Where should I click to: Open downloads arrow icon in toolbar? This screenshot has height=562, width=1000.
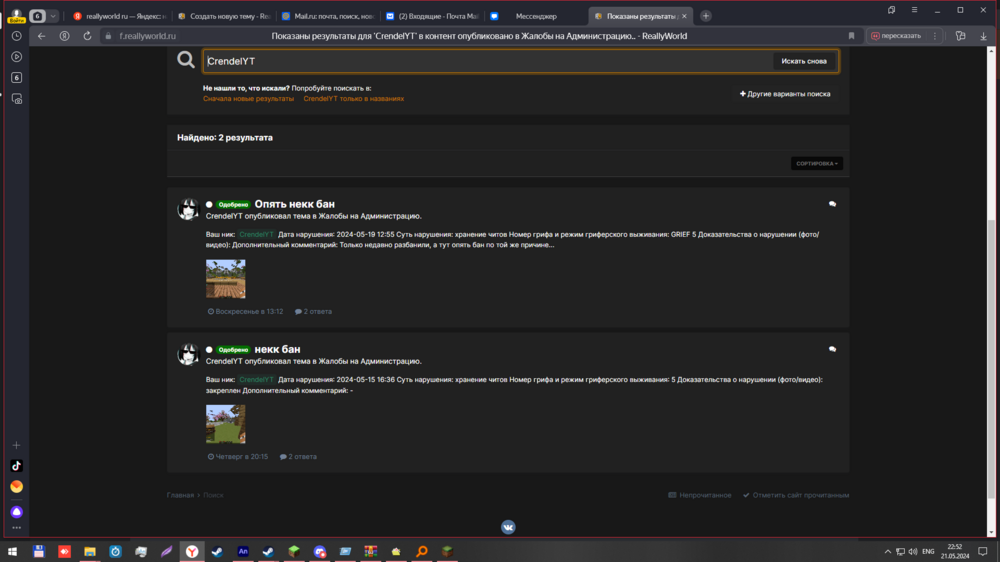(983, 36)
